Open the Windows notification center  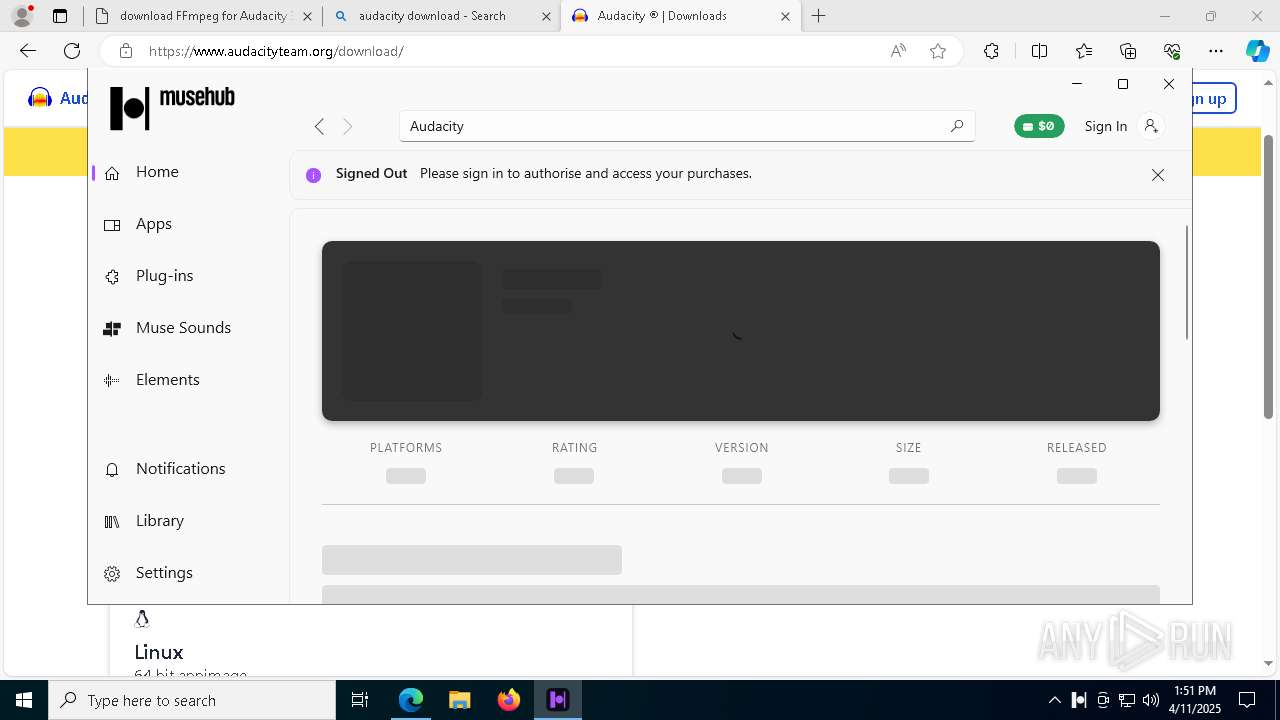(x=1247, y=700)
